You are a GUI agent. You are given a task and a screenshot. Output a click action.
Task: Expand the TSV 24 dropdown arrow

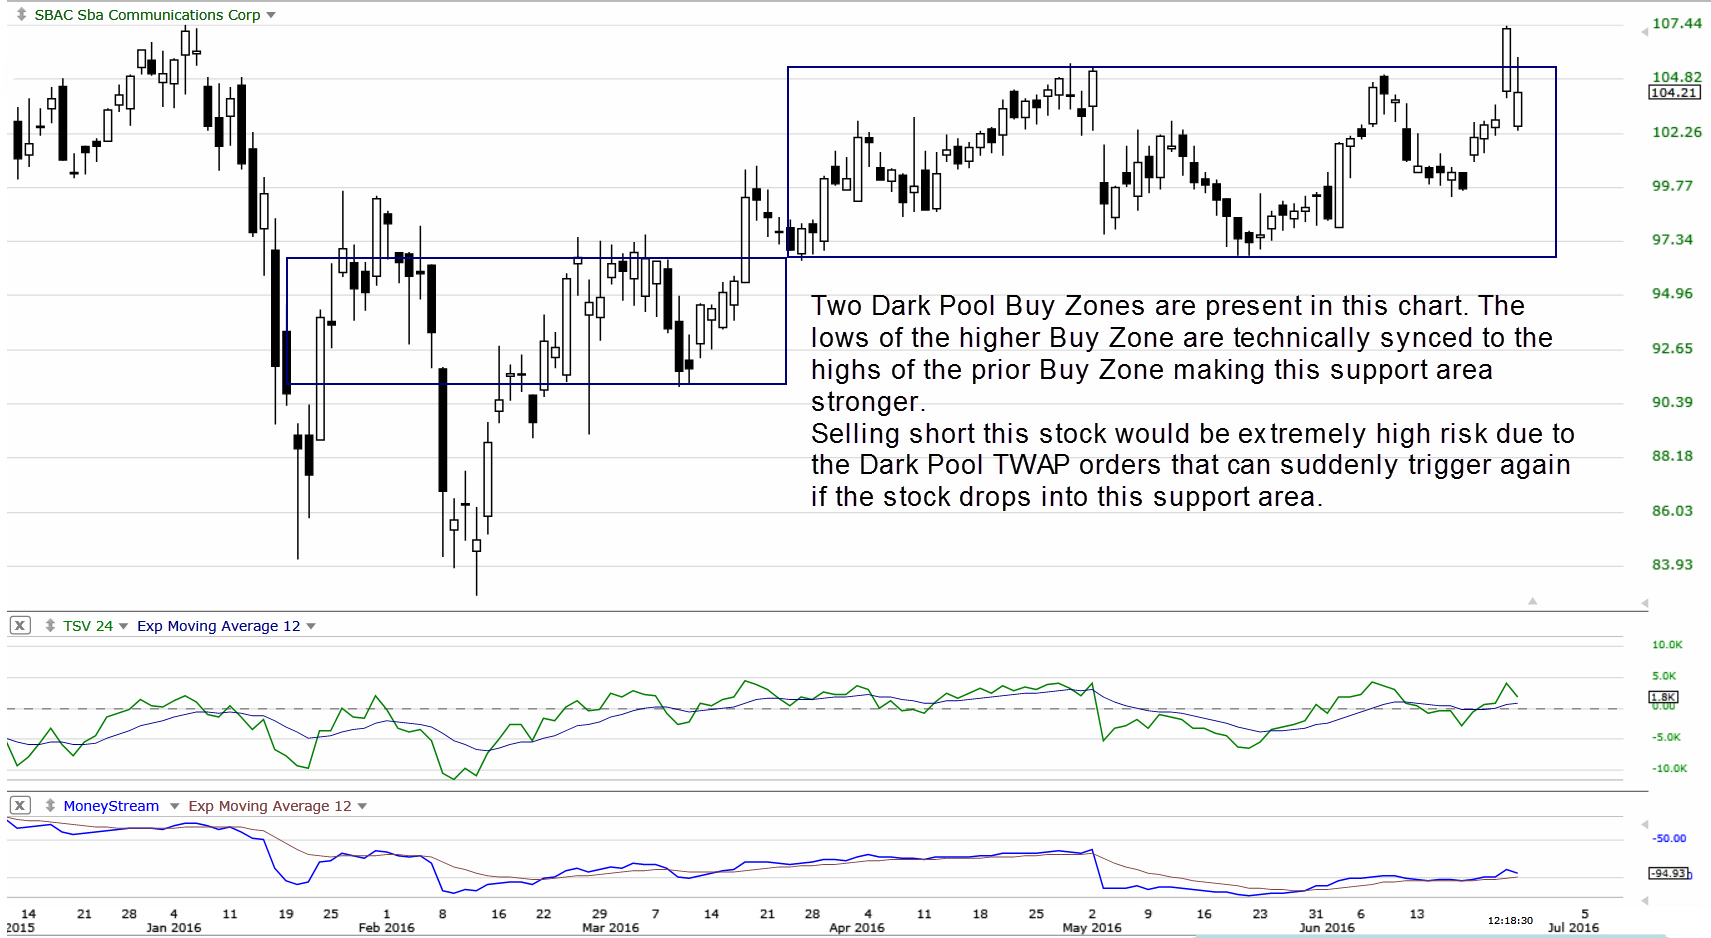coord(124,626)
